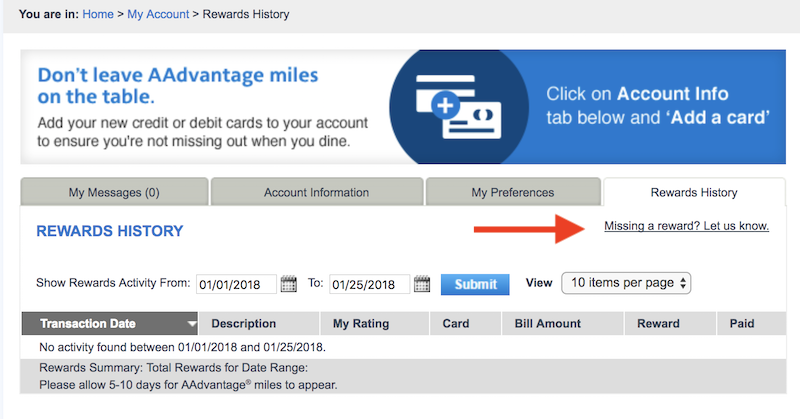Sort by the Bill Amount column header
The width and height of the screenshot is (800, 419).
(563, 324)
